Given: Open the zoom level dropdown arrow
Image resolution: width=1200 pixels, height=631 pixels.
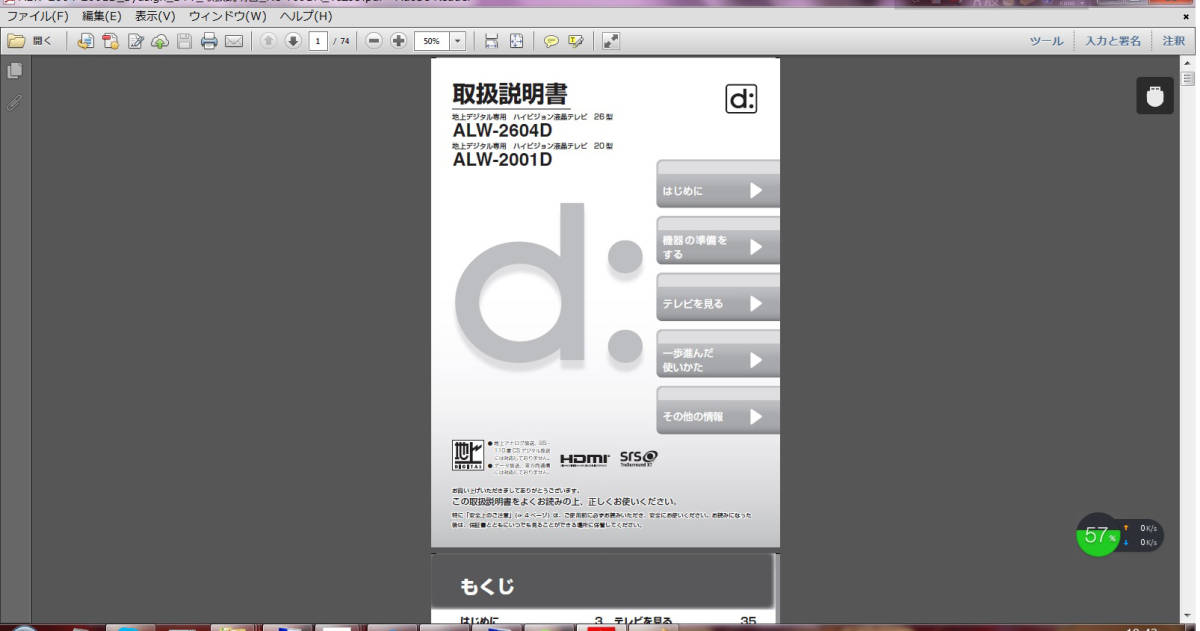Looking at the screenshot, I should tap(458, 41).
